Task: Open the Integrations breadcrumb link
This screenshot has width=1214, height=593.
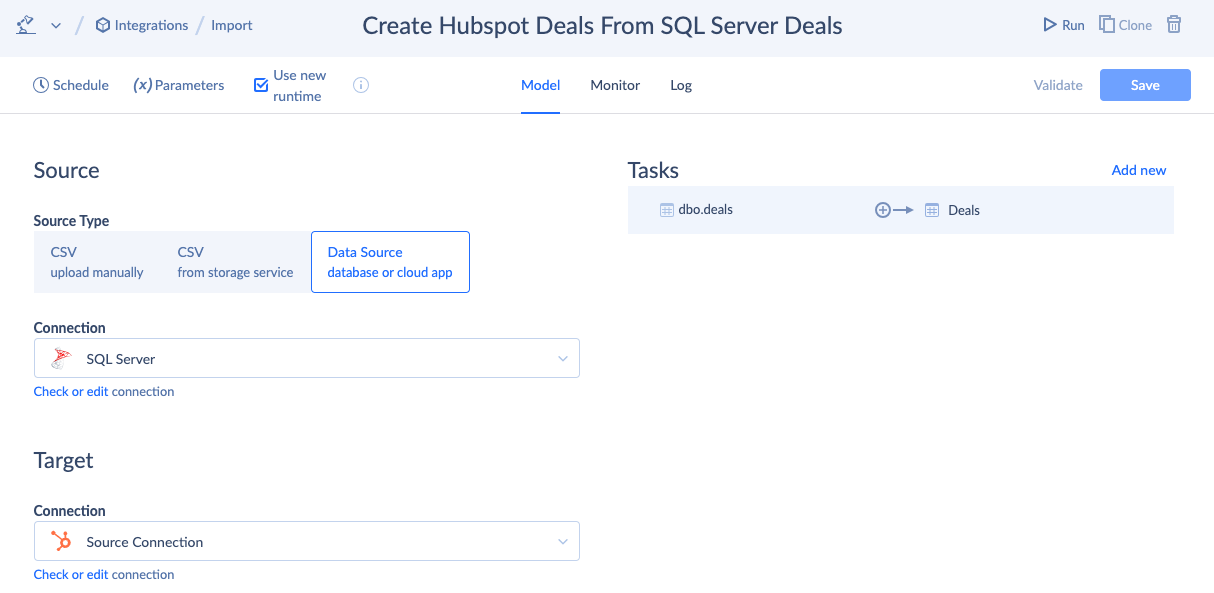Action: (x=142, y=25)
